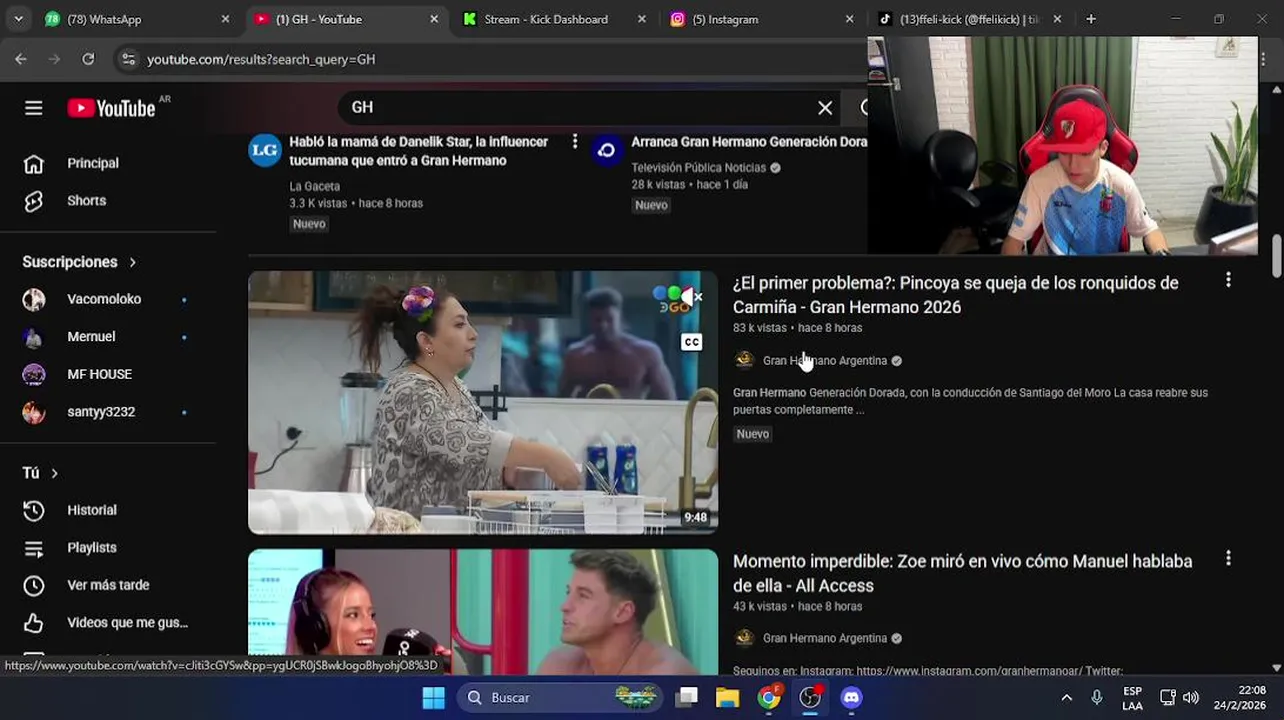Open more options for Pincoya video
This screenshot has height=720, width=1284.
[x=1228, y=281]
